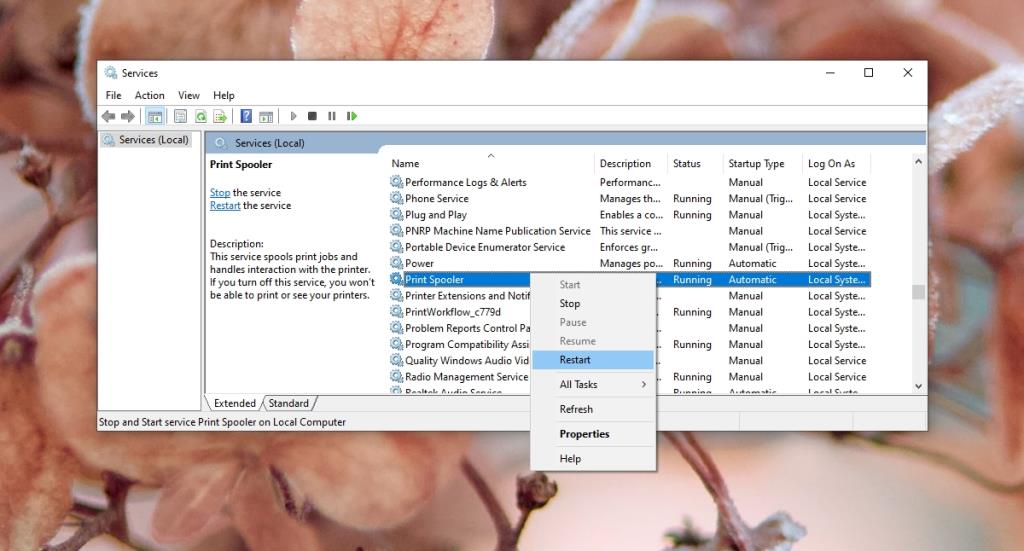Select Properties in the context menu
Viewport: 1024px width, 551px height.
coord(584,434)
